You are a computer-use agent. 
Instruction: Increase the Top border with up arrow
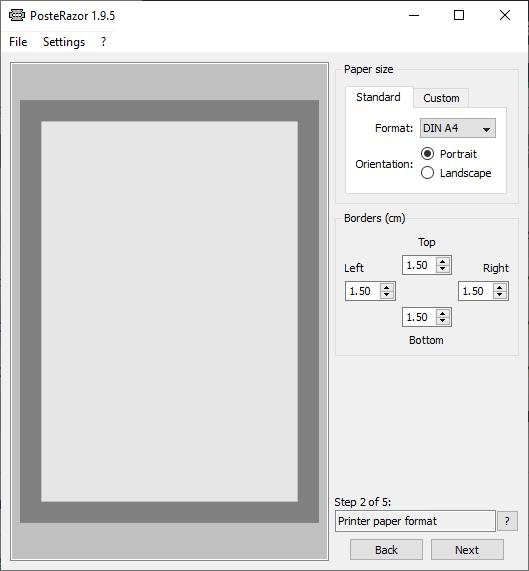click(442, 261)
